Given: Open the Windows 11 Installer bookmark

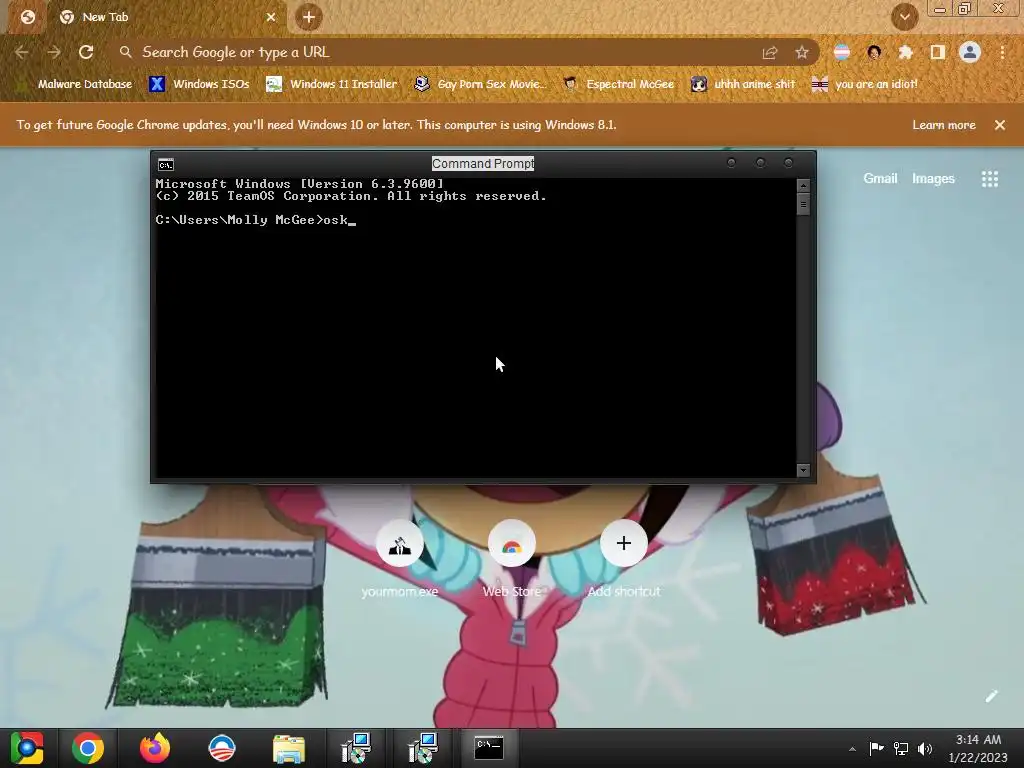Looking at the screenshot, I should [332, 84].
